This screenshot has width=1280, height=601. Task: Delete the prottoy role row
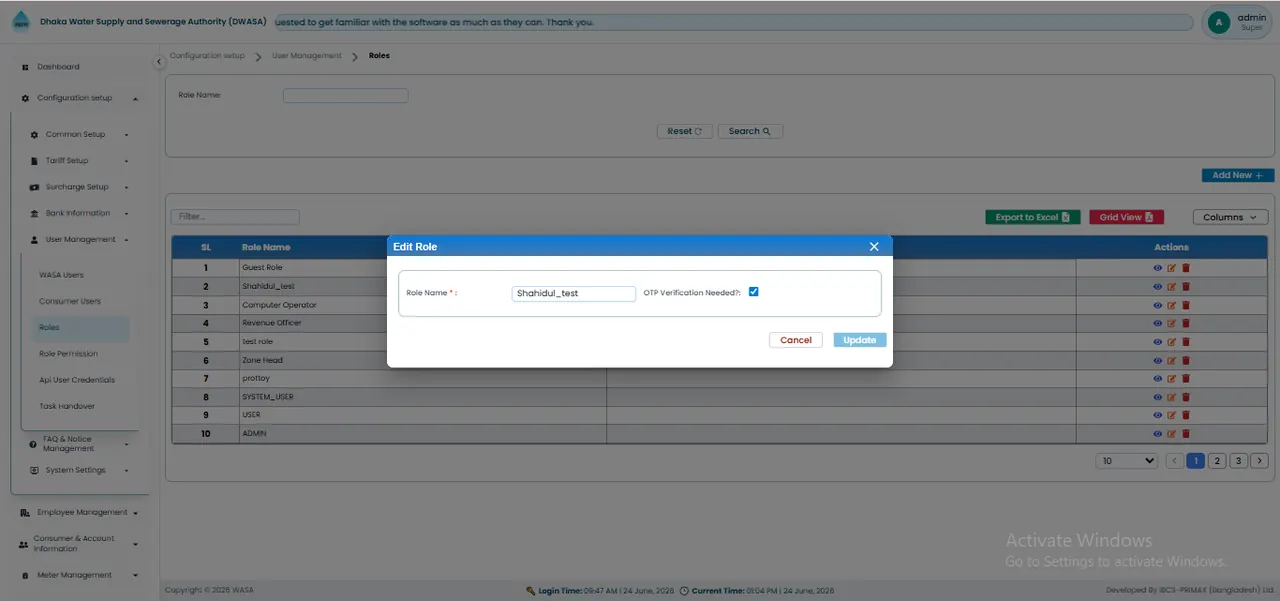click(1186, 378)
